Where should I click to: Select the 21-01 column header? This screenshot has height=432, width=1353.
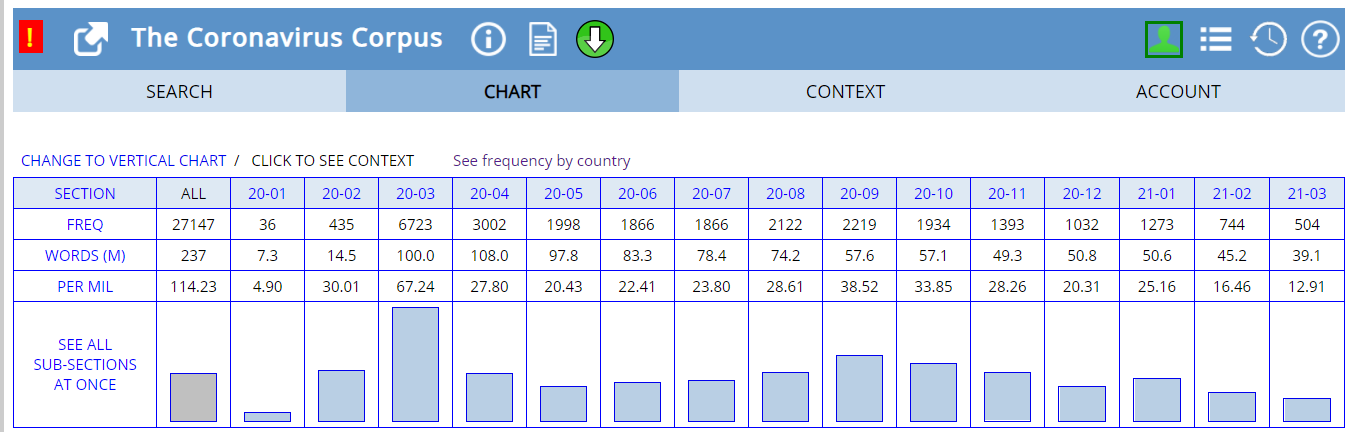1155,194
